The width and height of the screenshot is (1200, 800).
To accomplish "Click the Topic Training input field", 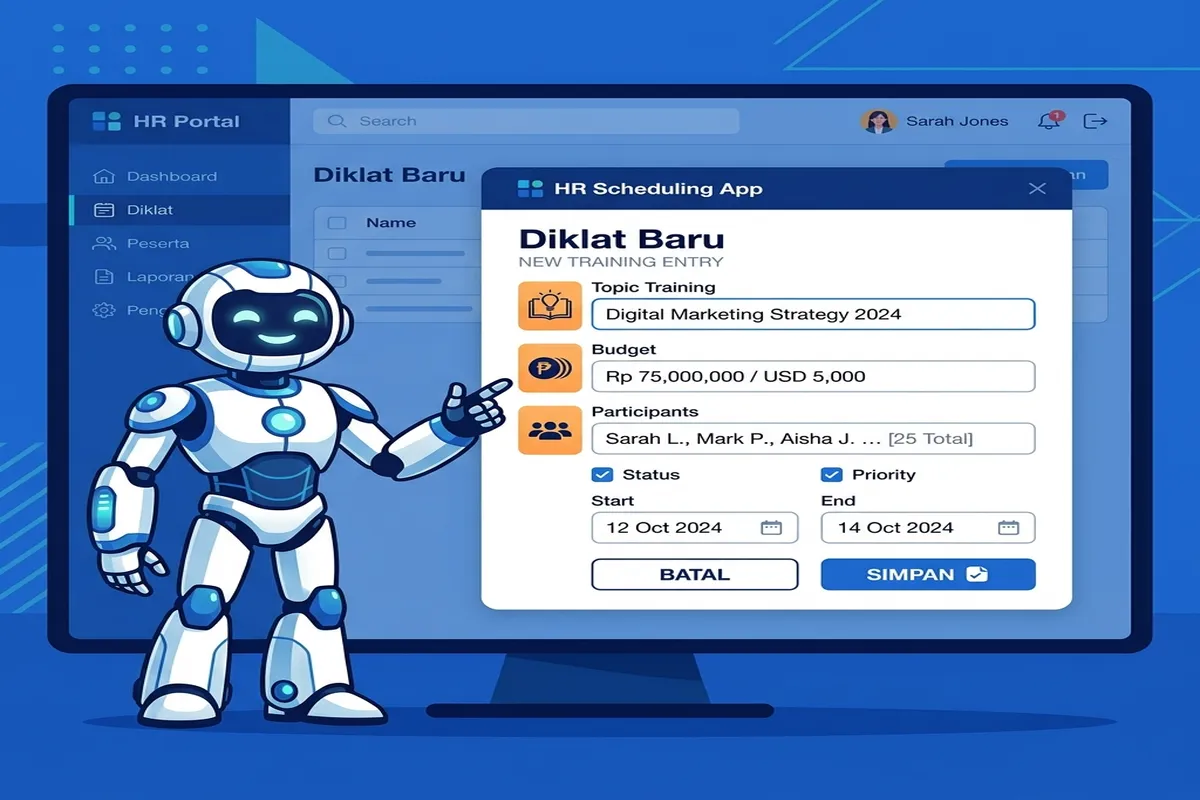I will [x=813, y=314].
